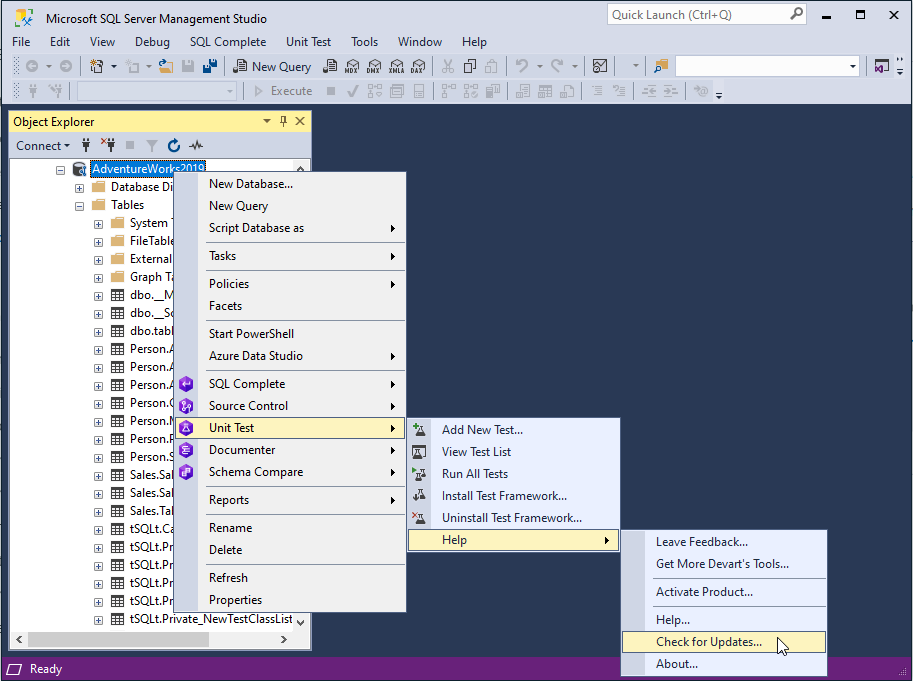Click the Documenter purple icon
This screenshot has width=913, height=681.
[186, 450]
